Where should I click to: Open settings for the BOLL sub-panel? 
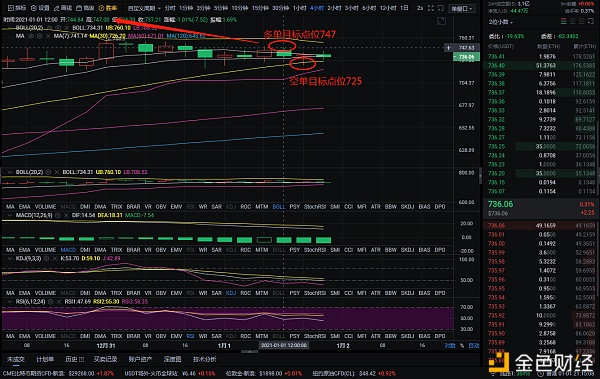48,172
